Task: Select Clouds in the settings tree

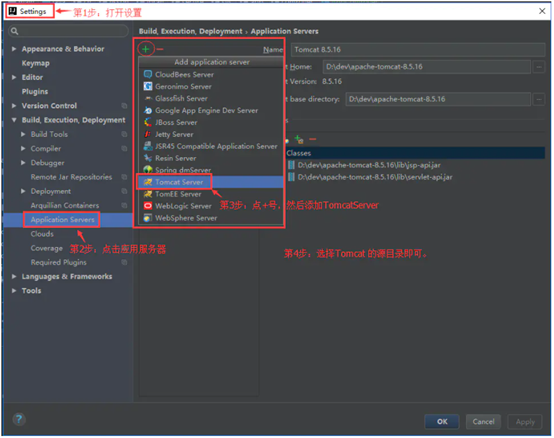Action: 42,234
